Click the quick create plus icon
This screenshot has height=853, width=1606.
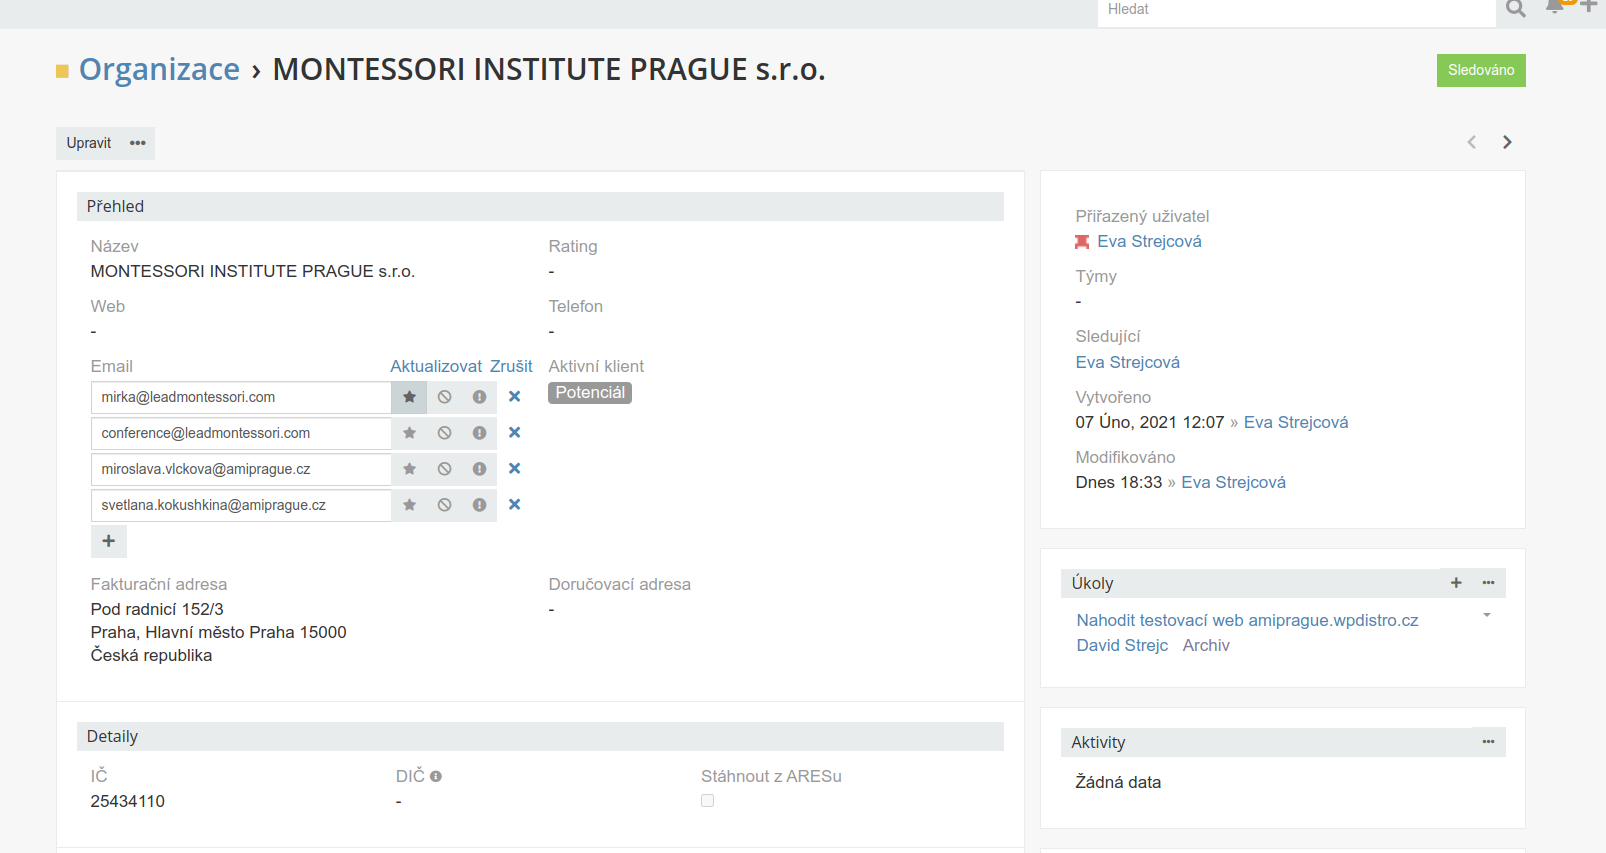tap(1588, 6)
